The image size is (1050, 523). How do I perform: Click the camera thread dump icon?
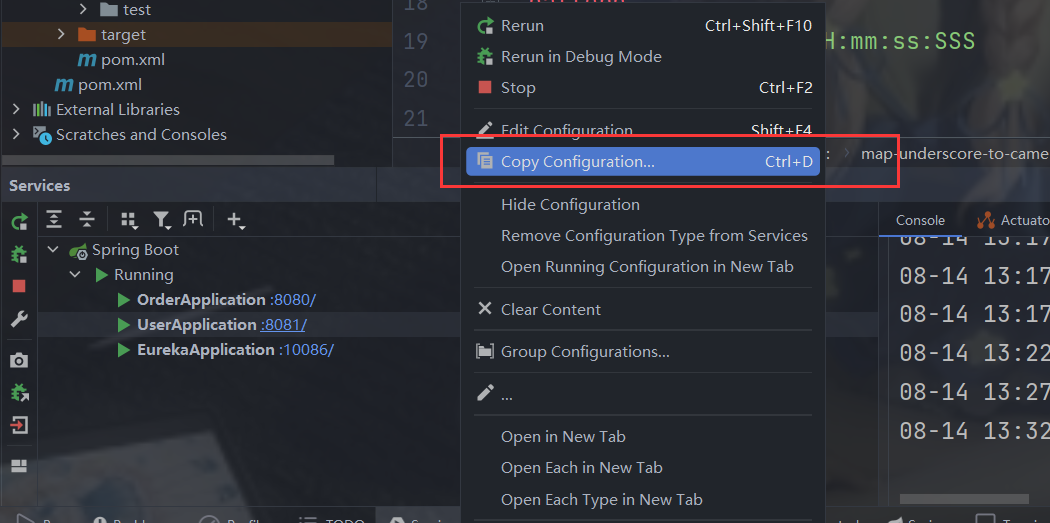(19, 360)
